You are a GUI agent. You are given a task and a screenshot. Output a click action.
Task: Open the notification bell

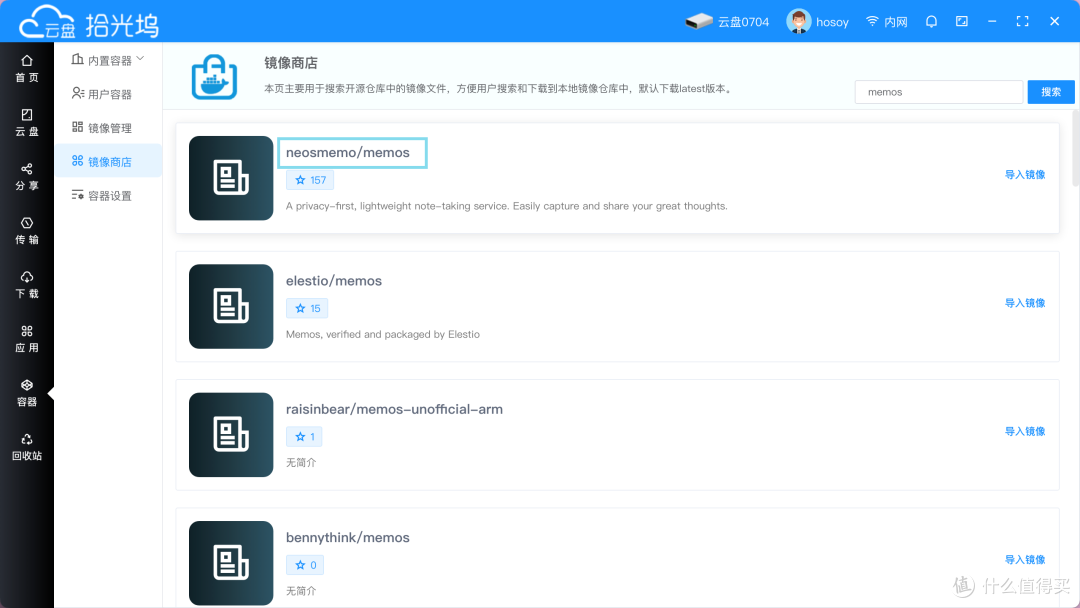tap(931, 21)
